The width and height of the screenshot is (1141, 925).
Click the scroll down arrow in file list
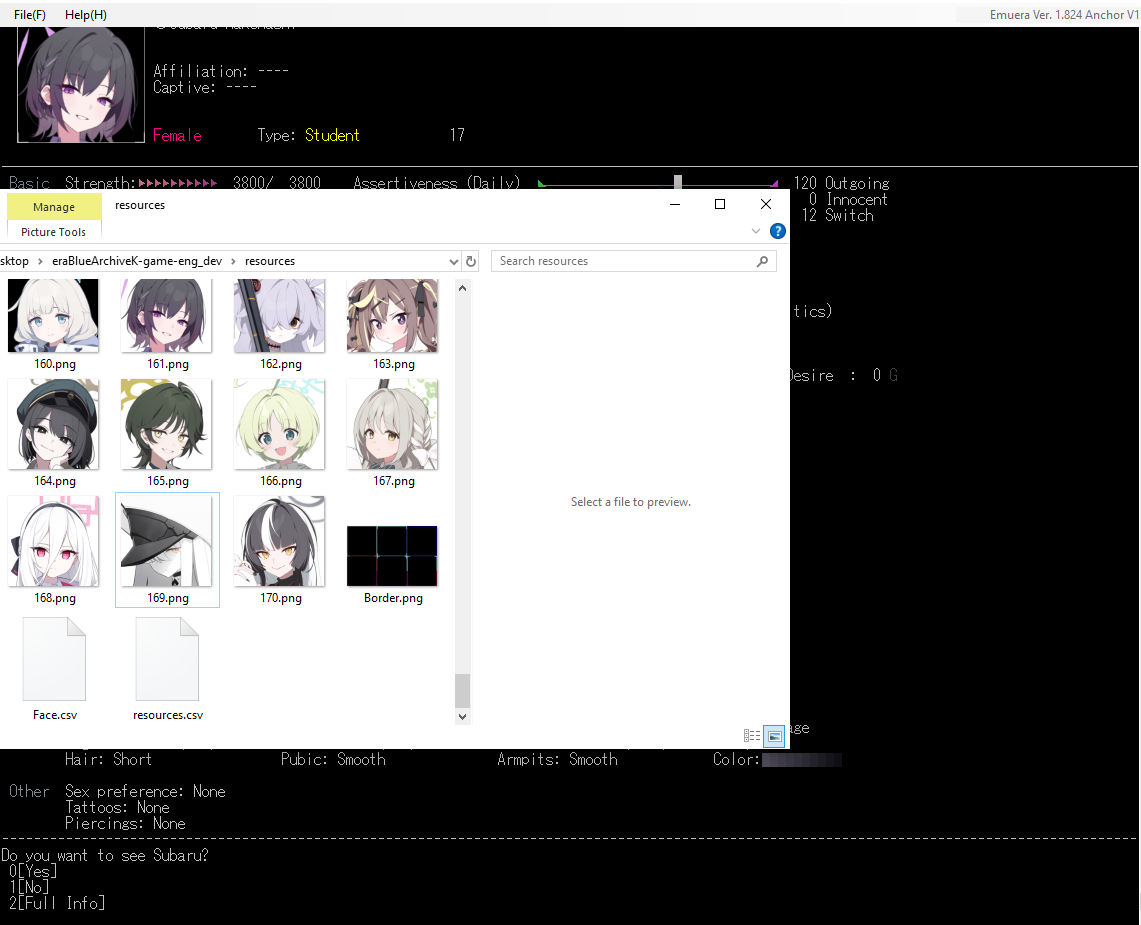click(x=462, y=717)
